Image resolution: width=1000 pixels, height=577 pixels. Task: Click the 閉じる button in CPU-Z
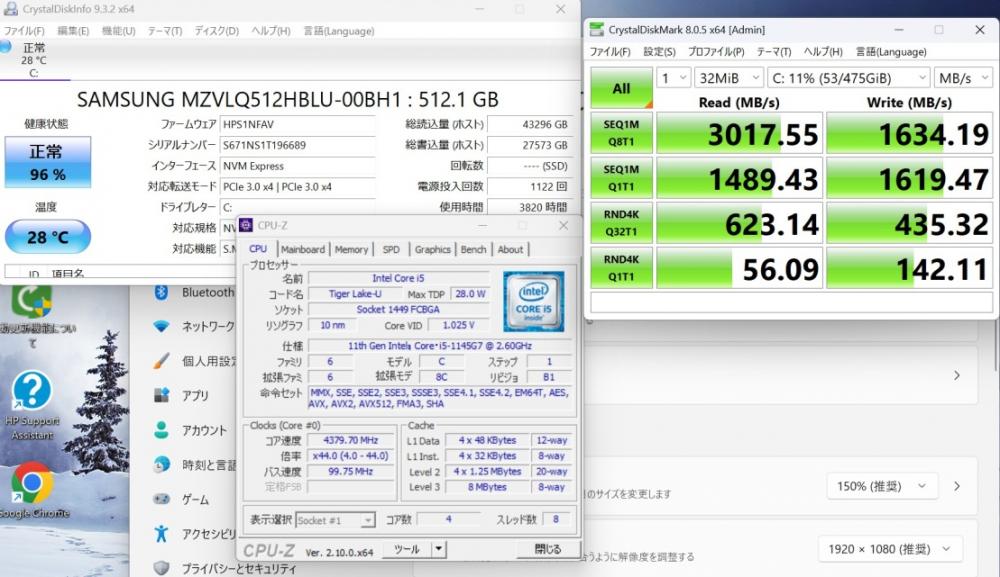(x=548, y=549)
